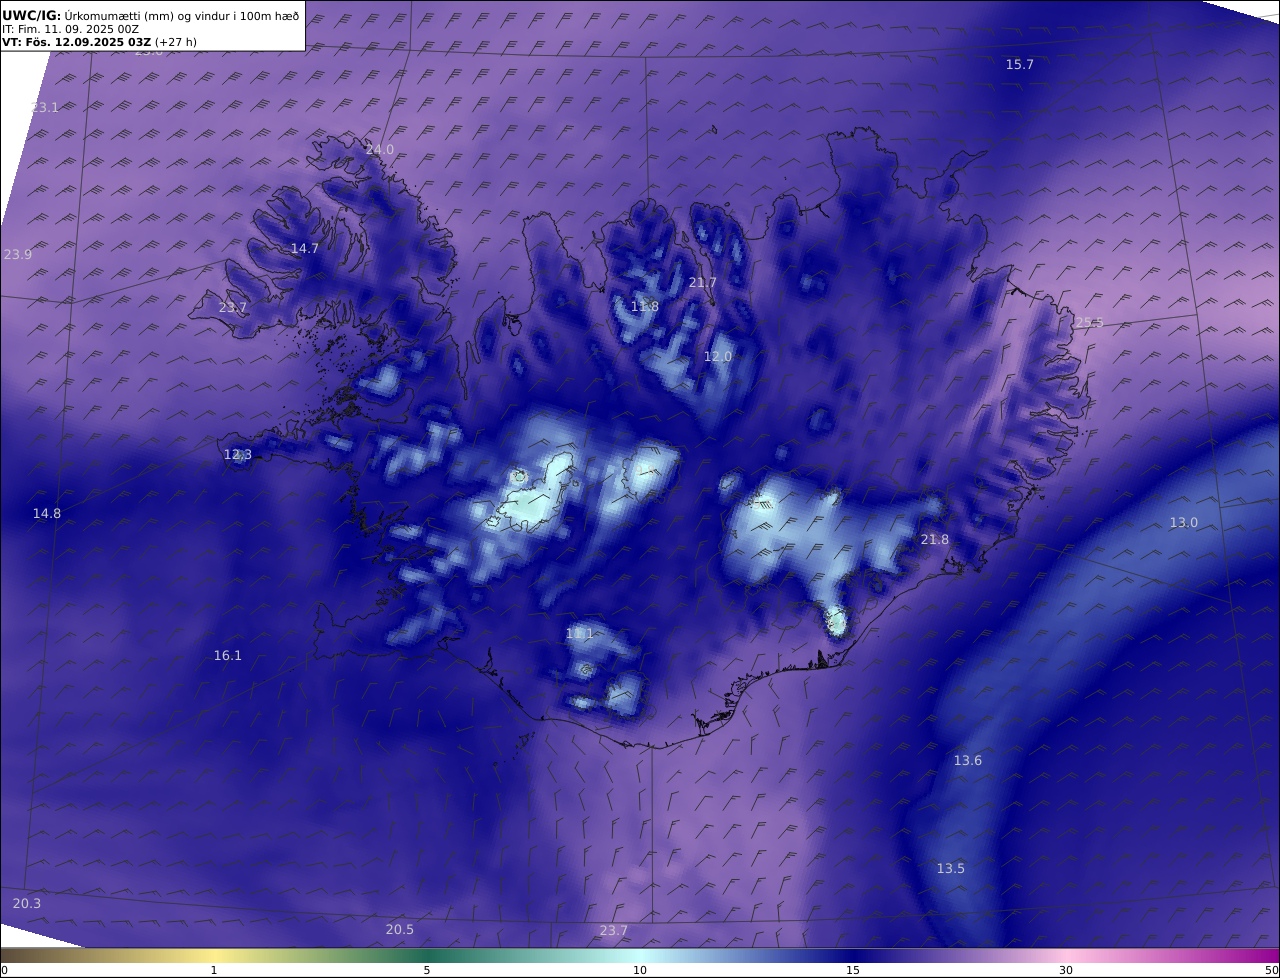The height and width of the screenshot is (978, 1280).
Task: Click the 24.0 value label
Action: [x=379, y=150]
